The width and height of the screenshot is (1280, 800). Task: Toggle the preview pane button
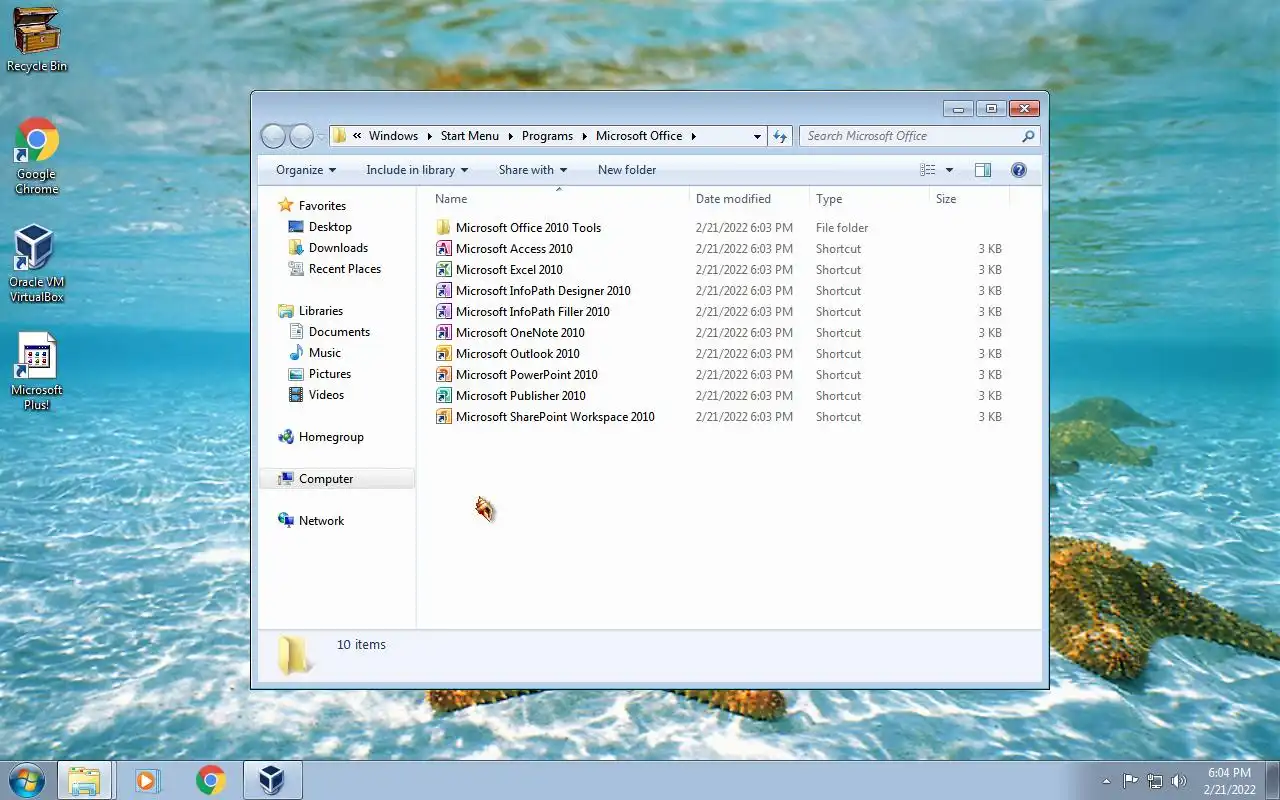(x=983, y=170)
